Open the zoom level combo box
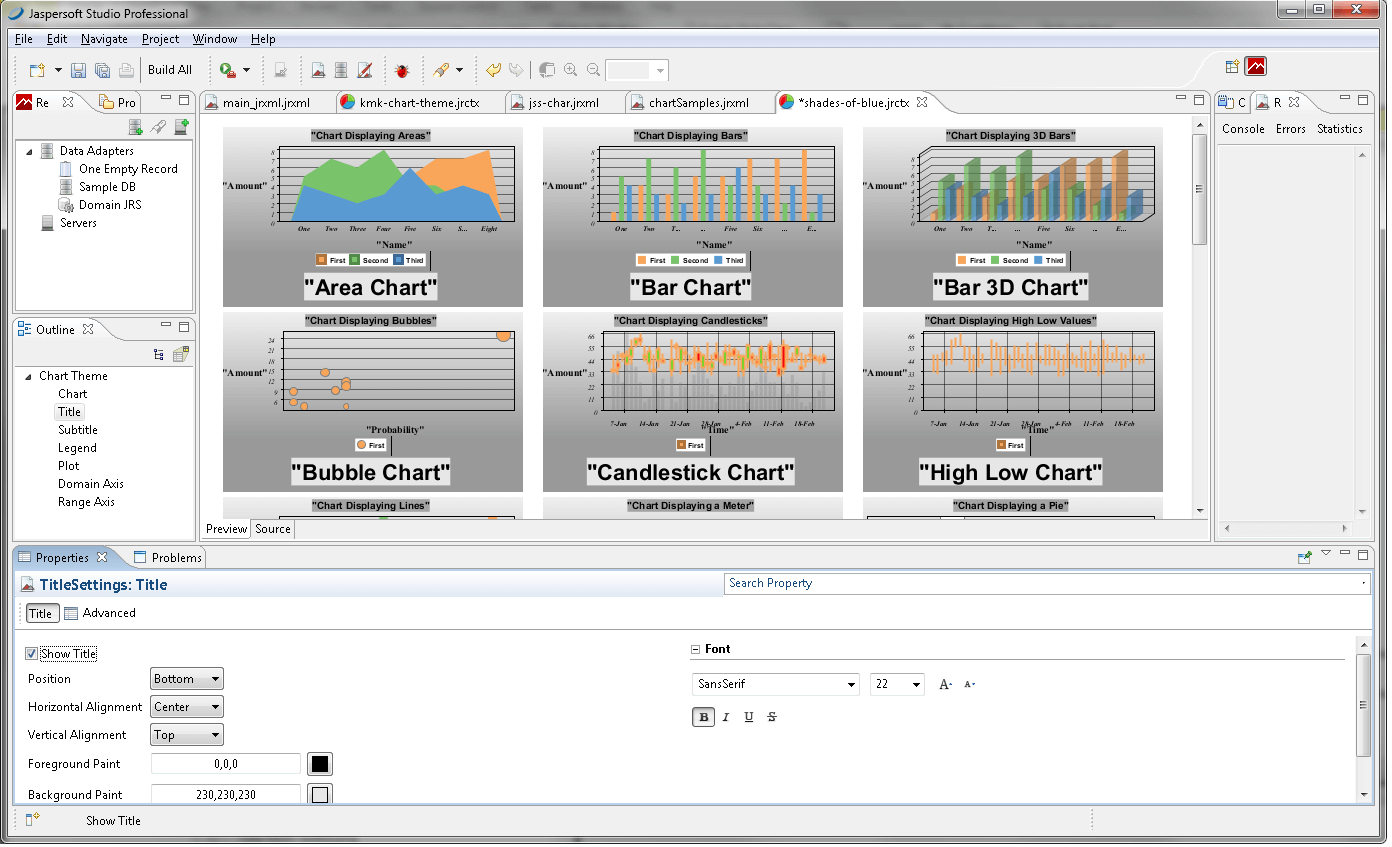The image size is (1392, 847). (637, 70)
